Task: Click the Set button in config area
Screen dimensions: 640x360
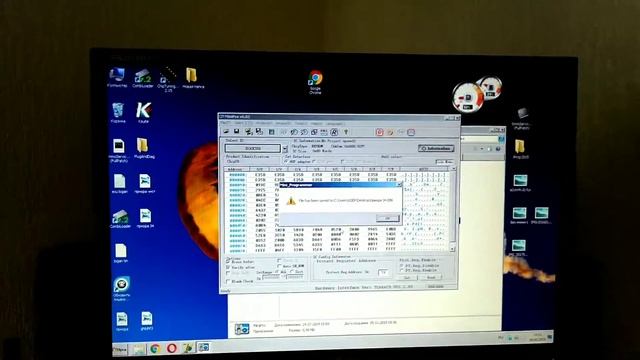Action: click(x=407, y=278)
